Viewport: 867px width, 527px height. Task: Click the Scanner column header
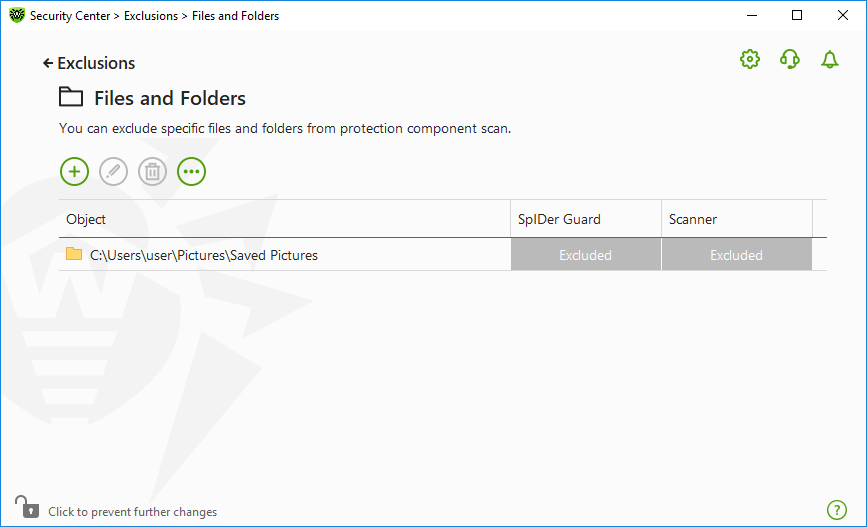coord(737,219)
